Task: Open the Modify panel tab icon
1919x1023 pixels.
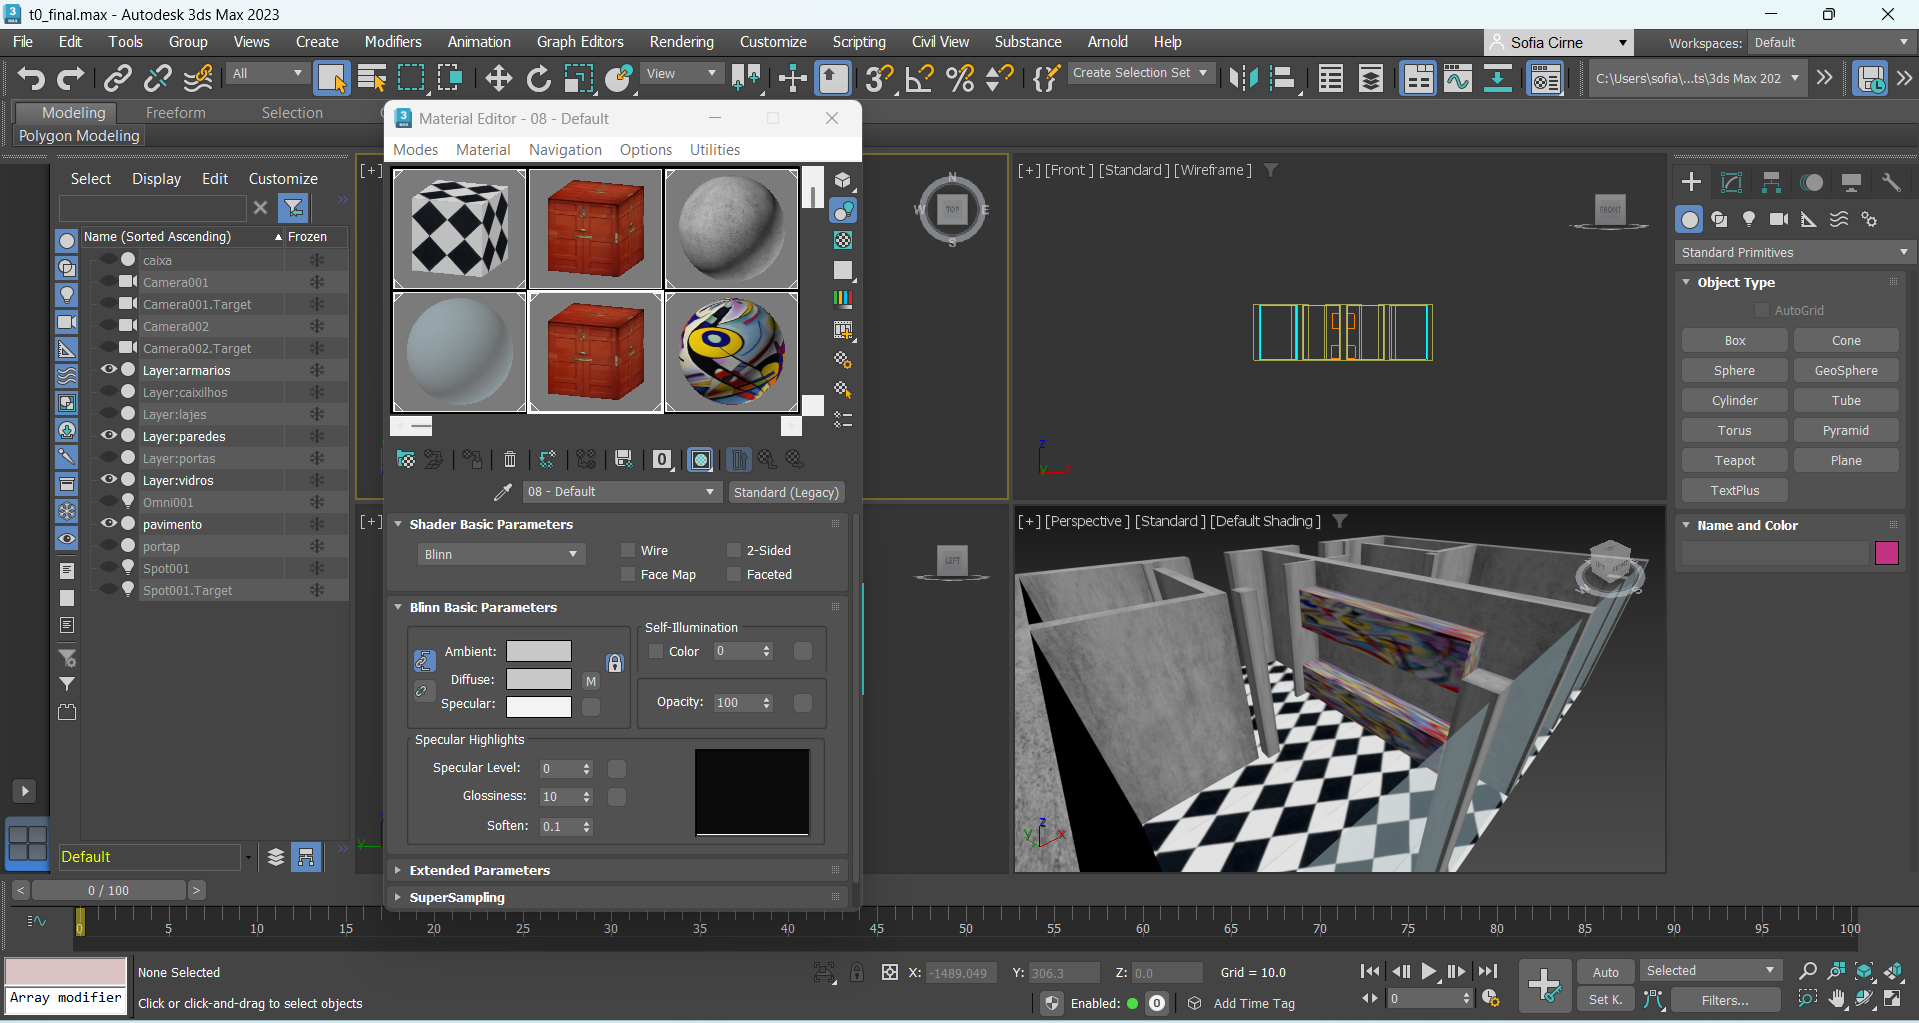Action: click(1731, 182)
